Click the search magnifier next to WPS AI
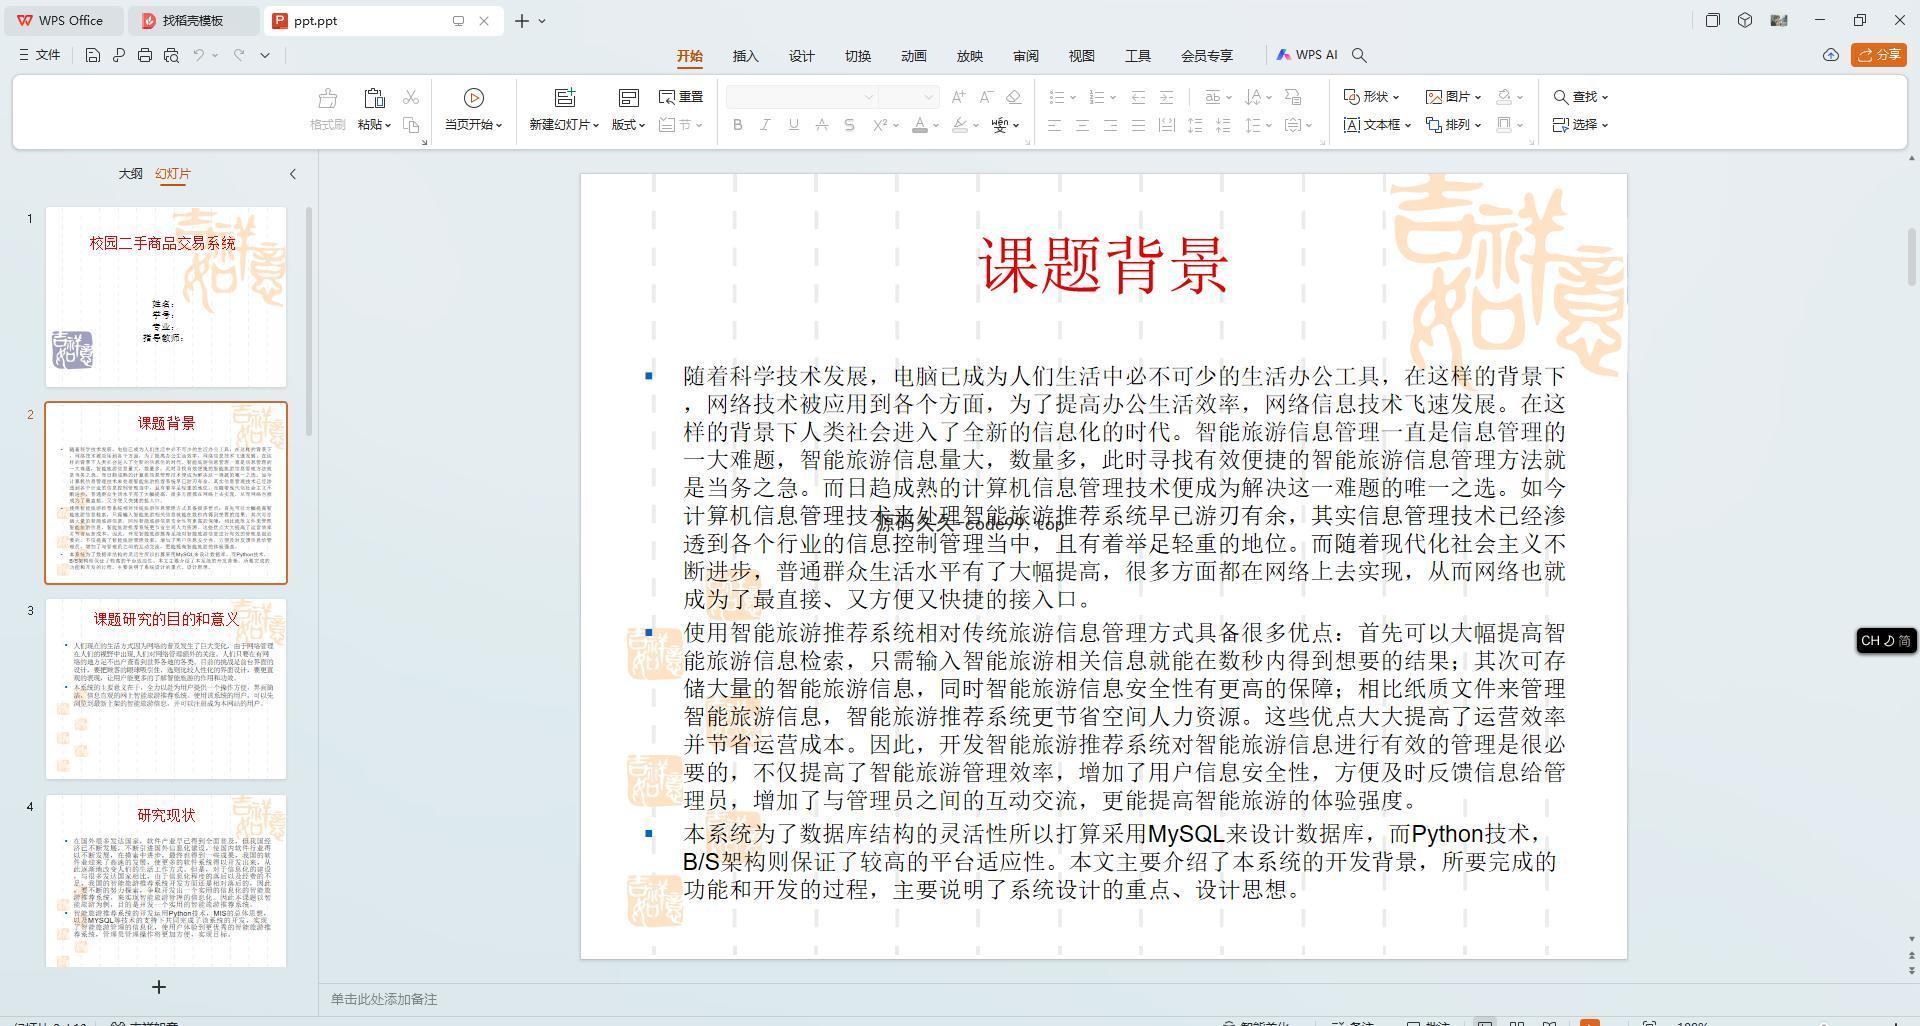 click(1359, 55)
